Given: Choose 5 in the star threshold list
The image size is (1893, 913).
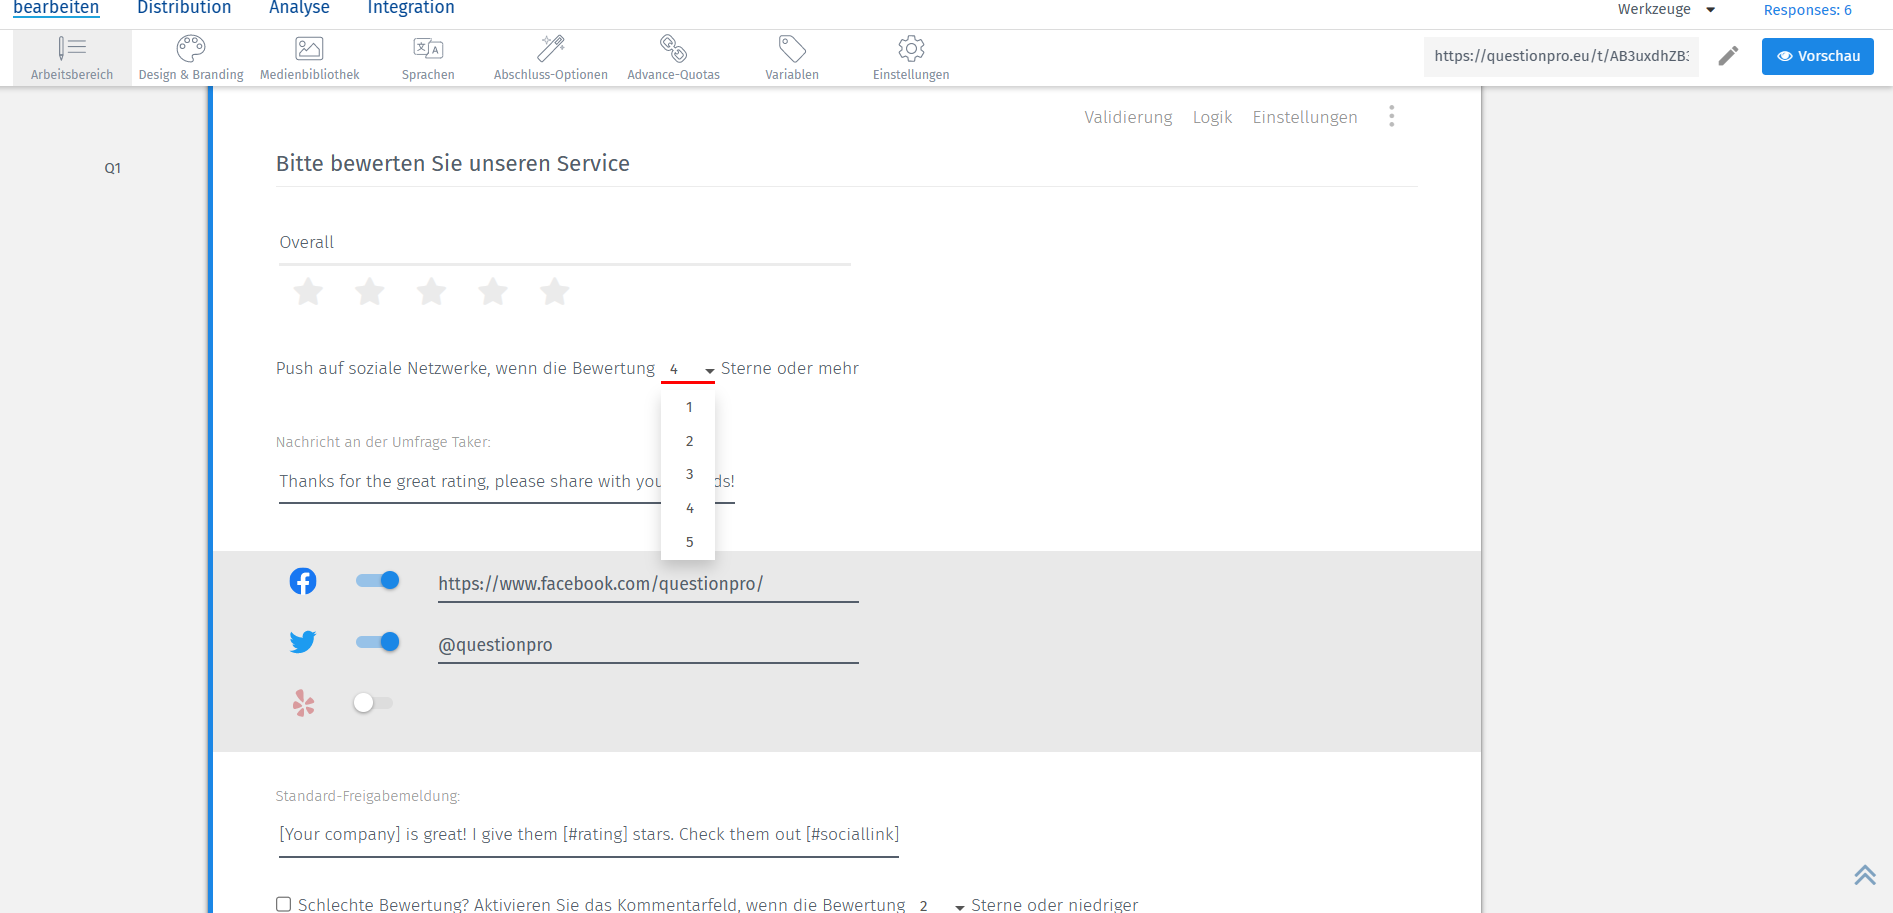Looking at the screenshot, I should point(689,542).
